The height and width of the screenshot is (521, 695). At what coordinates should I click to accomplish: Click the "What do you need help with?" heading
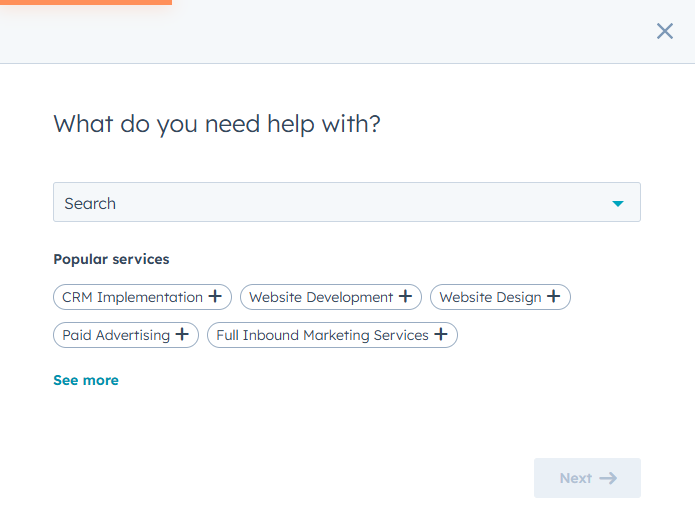(217, 124)
